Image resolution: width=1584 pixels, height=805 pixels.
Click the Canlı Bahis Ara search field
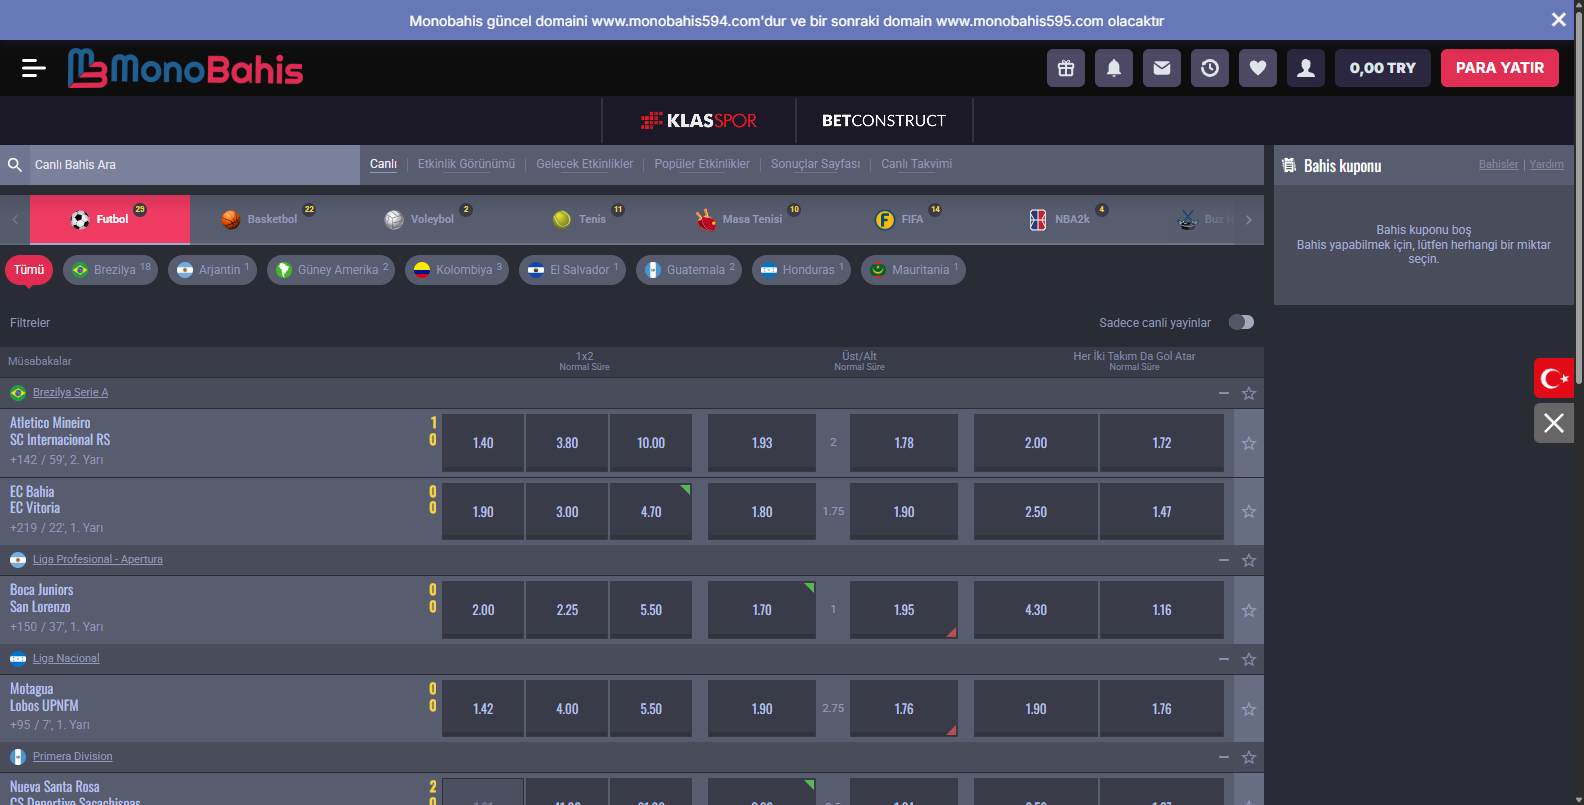pos(190,165)
